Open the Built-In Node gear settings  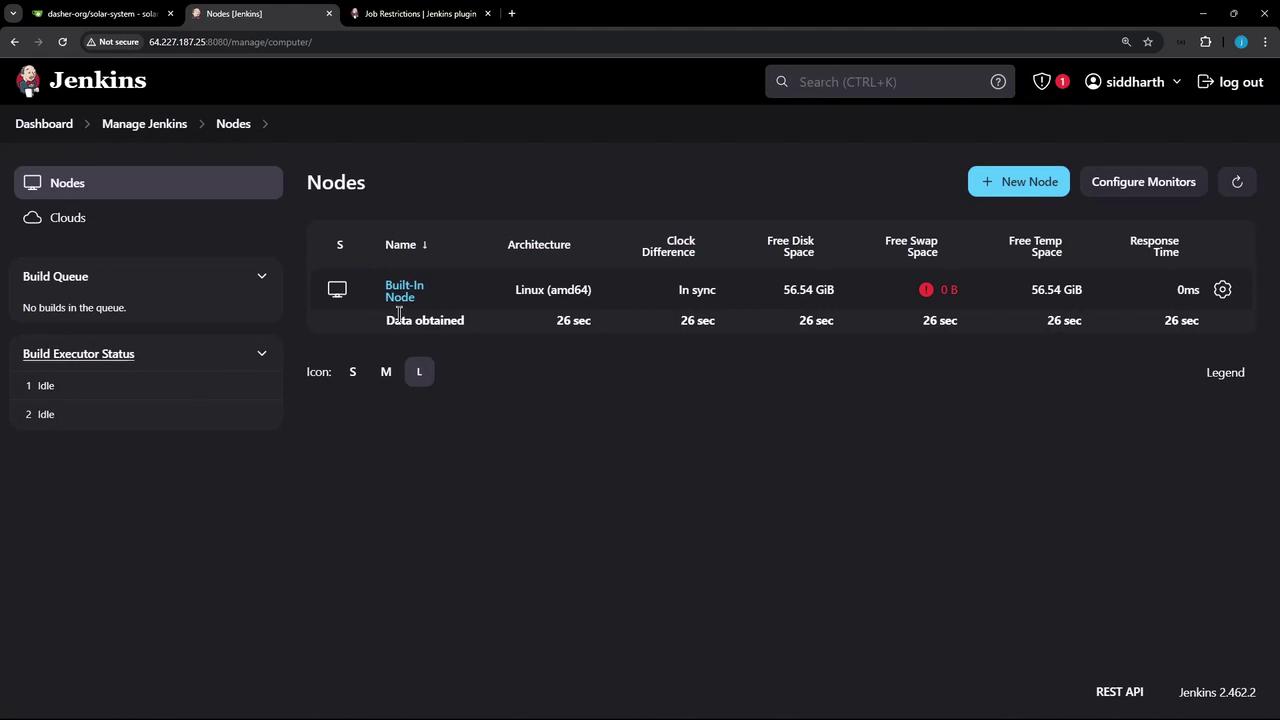click(1222, 290)
